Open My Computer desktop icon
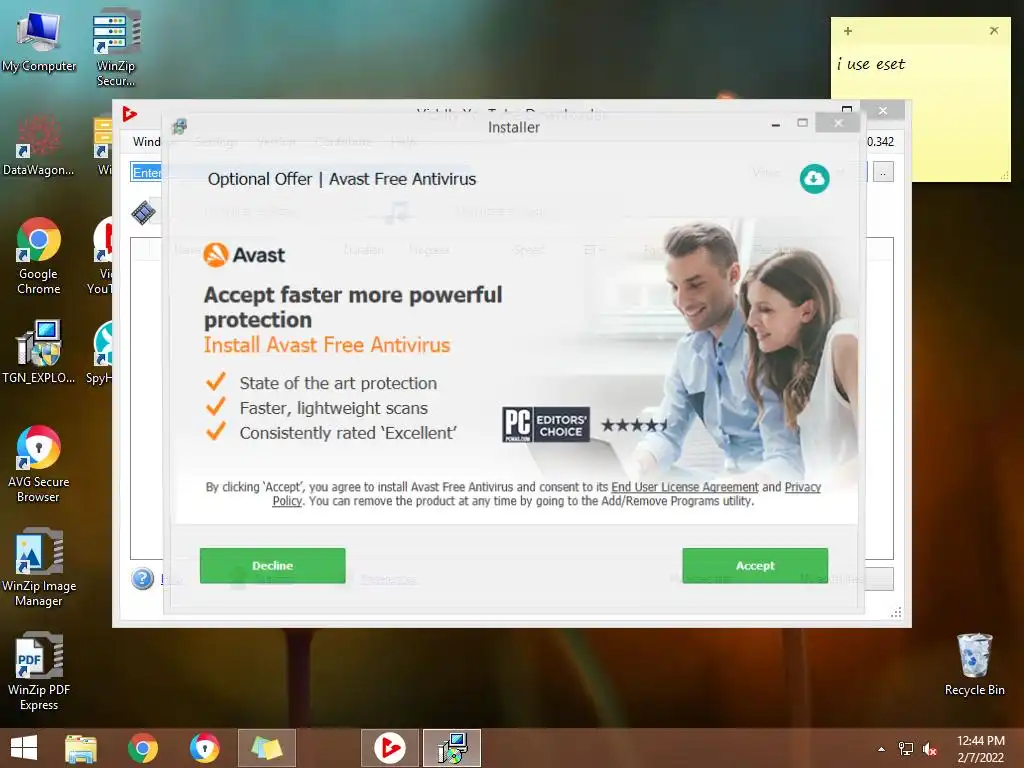Image resolution: width=1024 pixels, height=768 pixels. (x=39, y=41)
